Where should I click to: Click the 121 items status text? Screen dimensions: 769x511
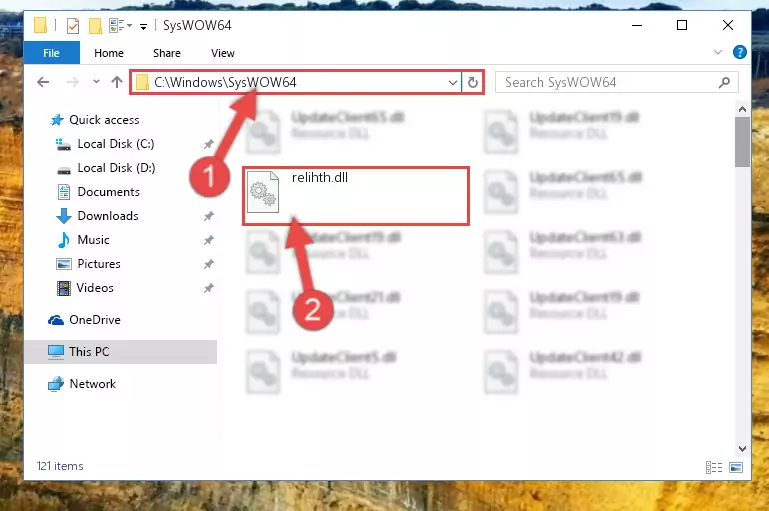point(60,466)
